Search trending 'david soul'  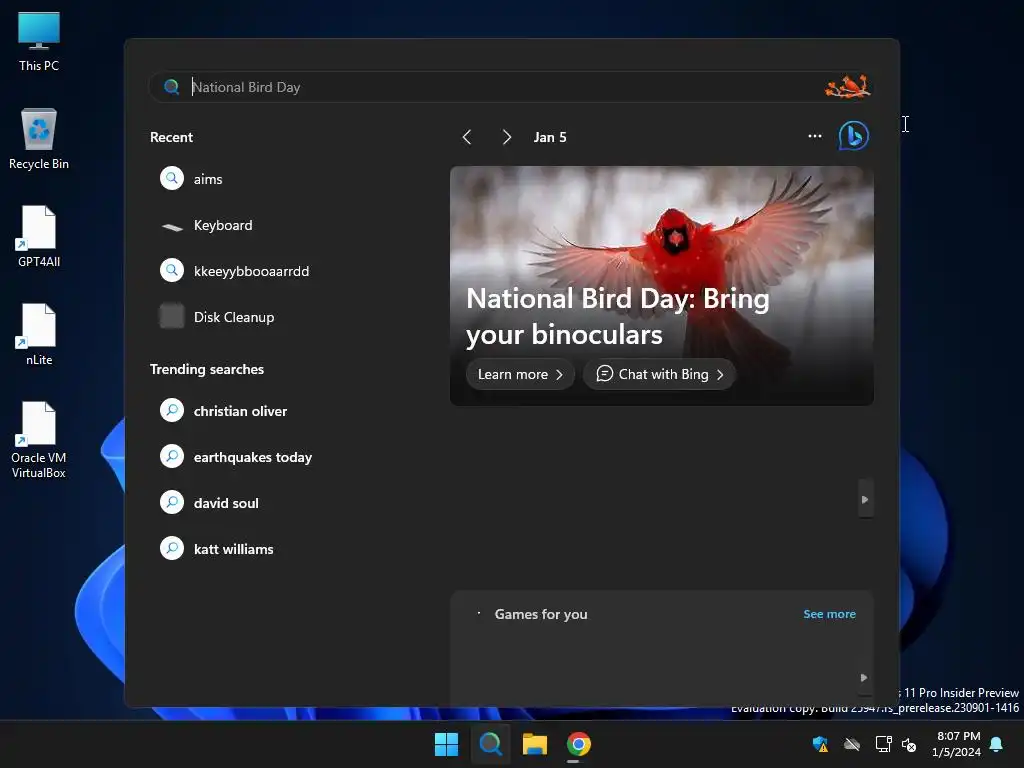226,504
